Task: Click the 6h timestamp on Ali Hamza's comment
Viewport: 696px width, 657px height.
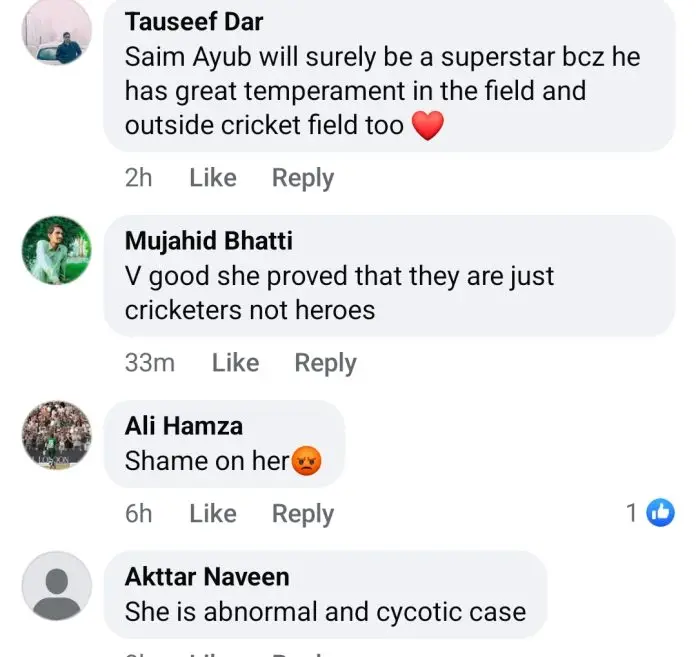Action: [x=139, y=513]
